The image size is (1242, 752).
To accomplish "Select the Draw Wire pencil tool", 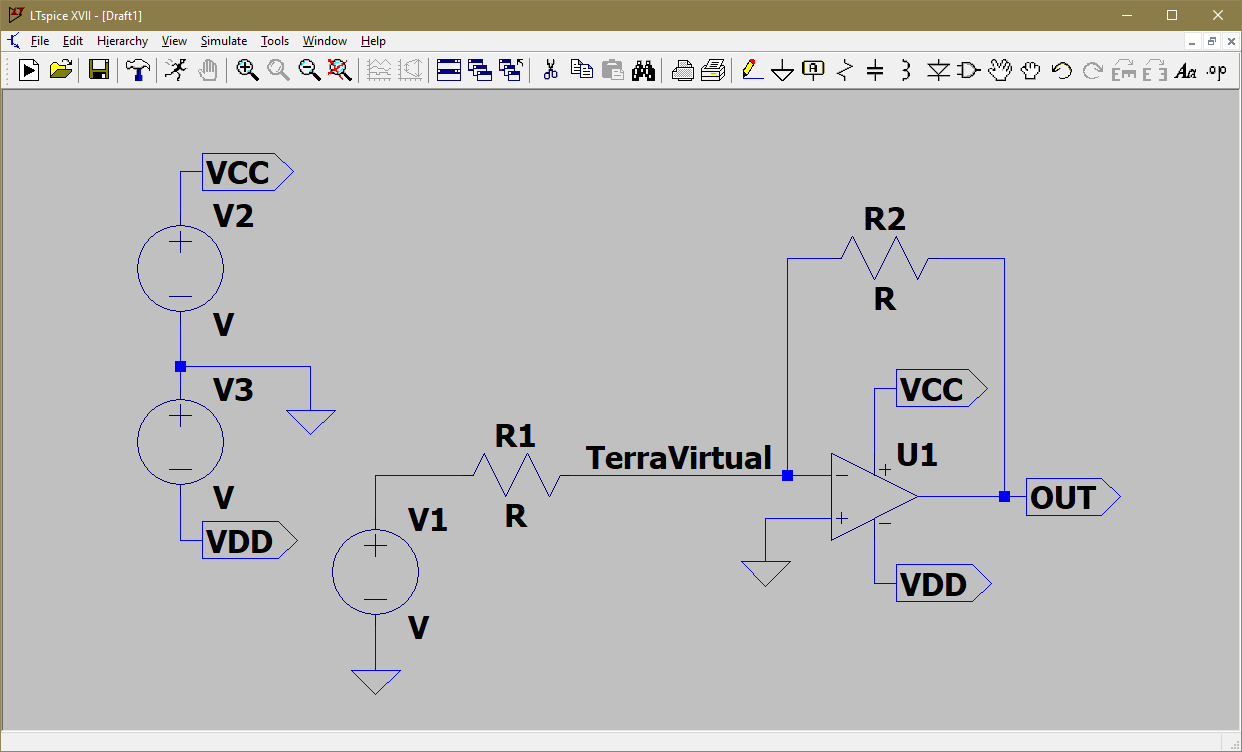I will pyautogui.click(x=751, y=70).
